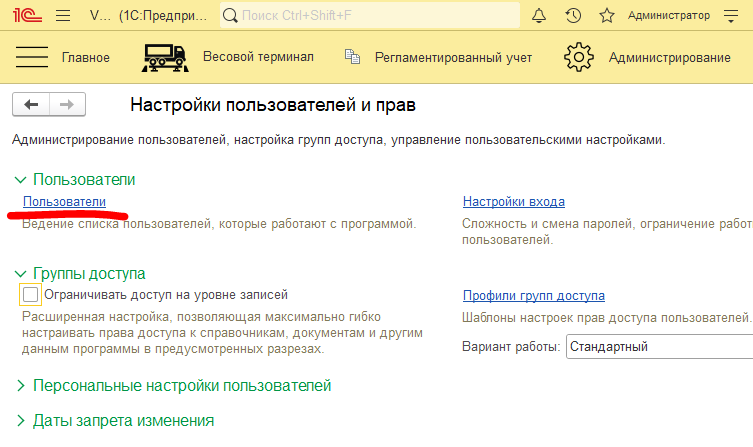Expand Даты запрета изменения section
The image size is (753, 447).
(x=20, y=421)
